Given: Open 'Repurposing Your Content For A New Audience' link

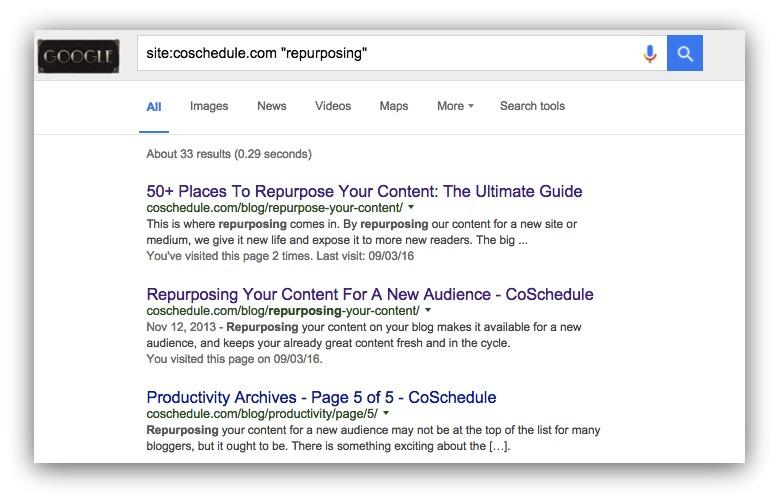Looking at the screenshot, I should click(370, 294).
